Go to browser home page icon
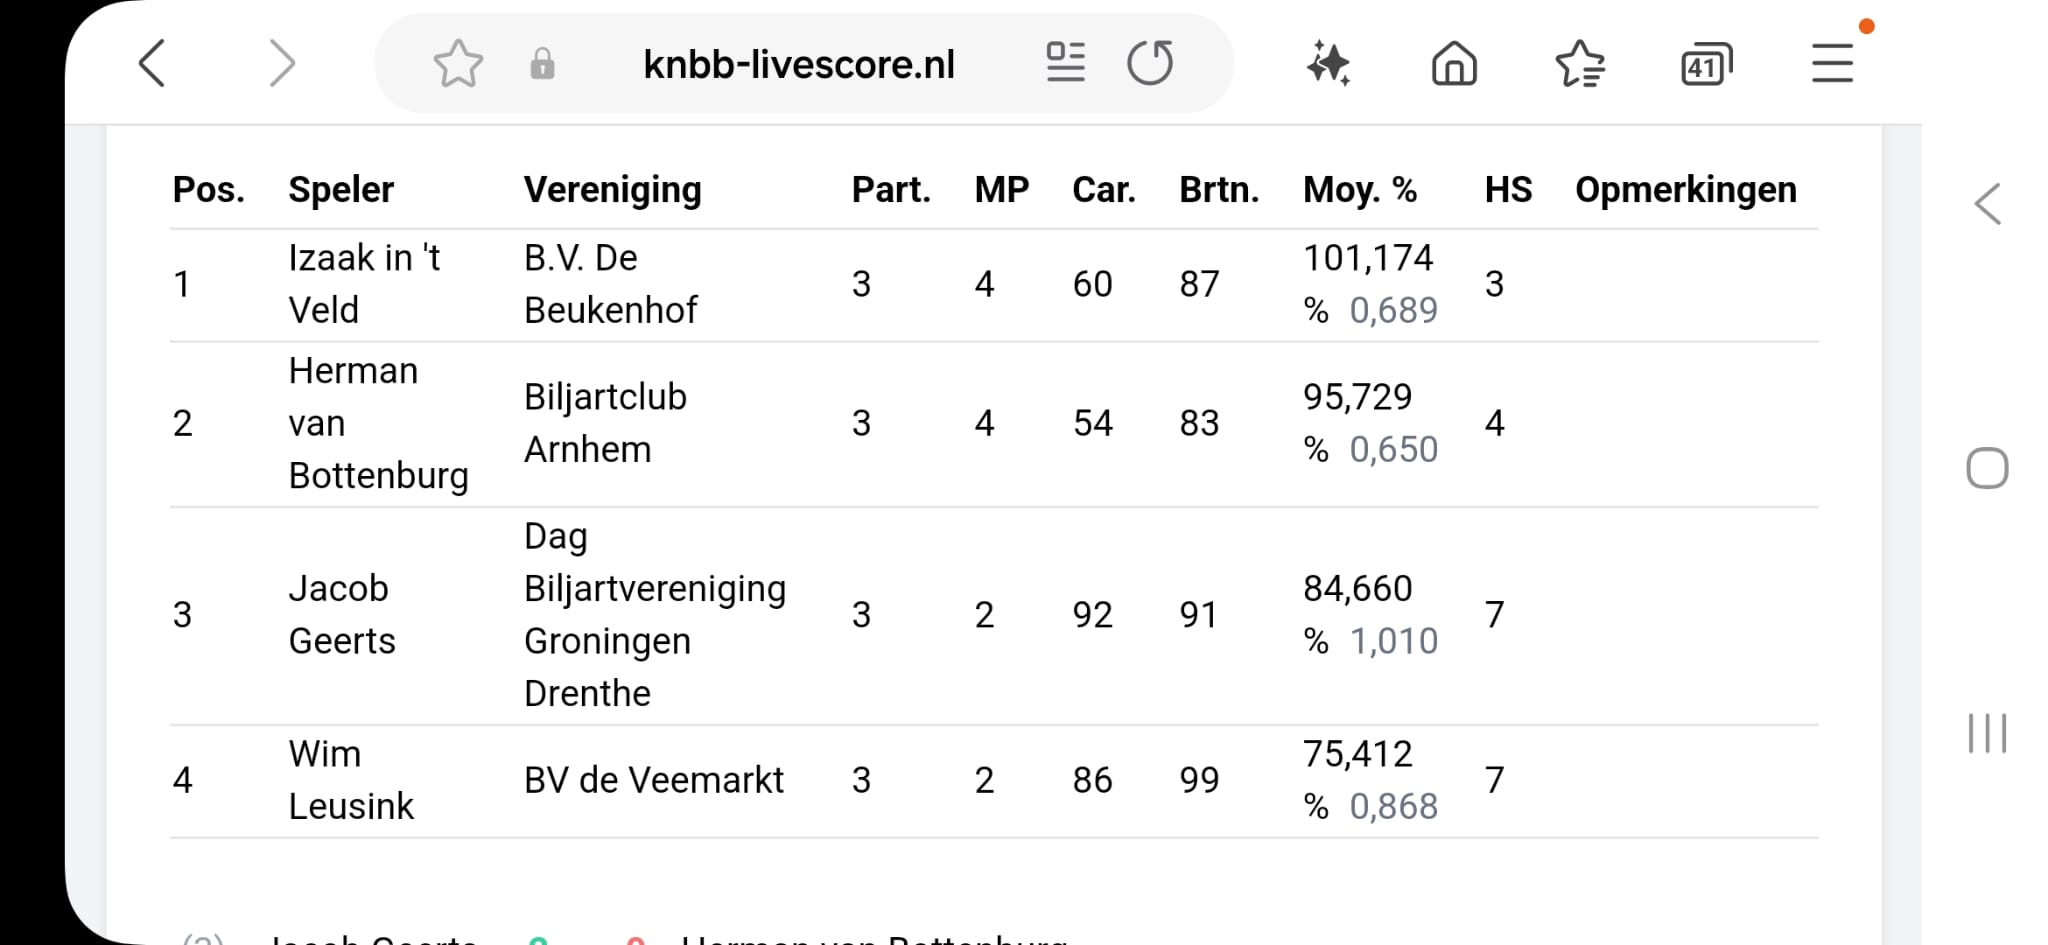2048x945 pixels. point(1454,64)
